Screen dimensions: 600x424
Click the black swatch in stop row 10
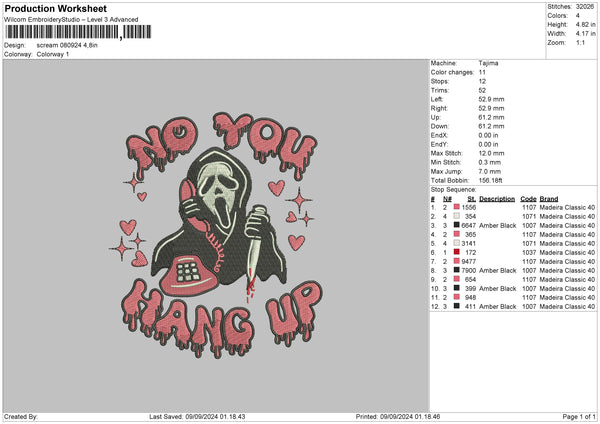[x=457, y=288]
